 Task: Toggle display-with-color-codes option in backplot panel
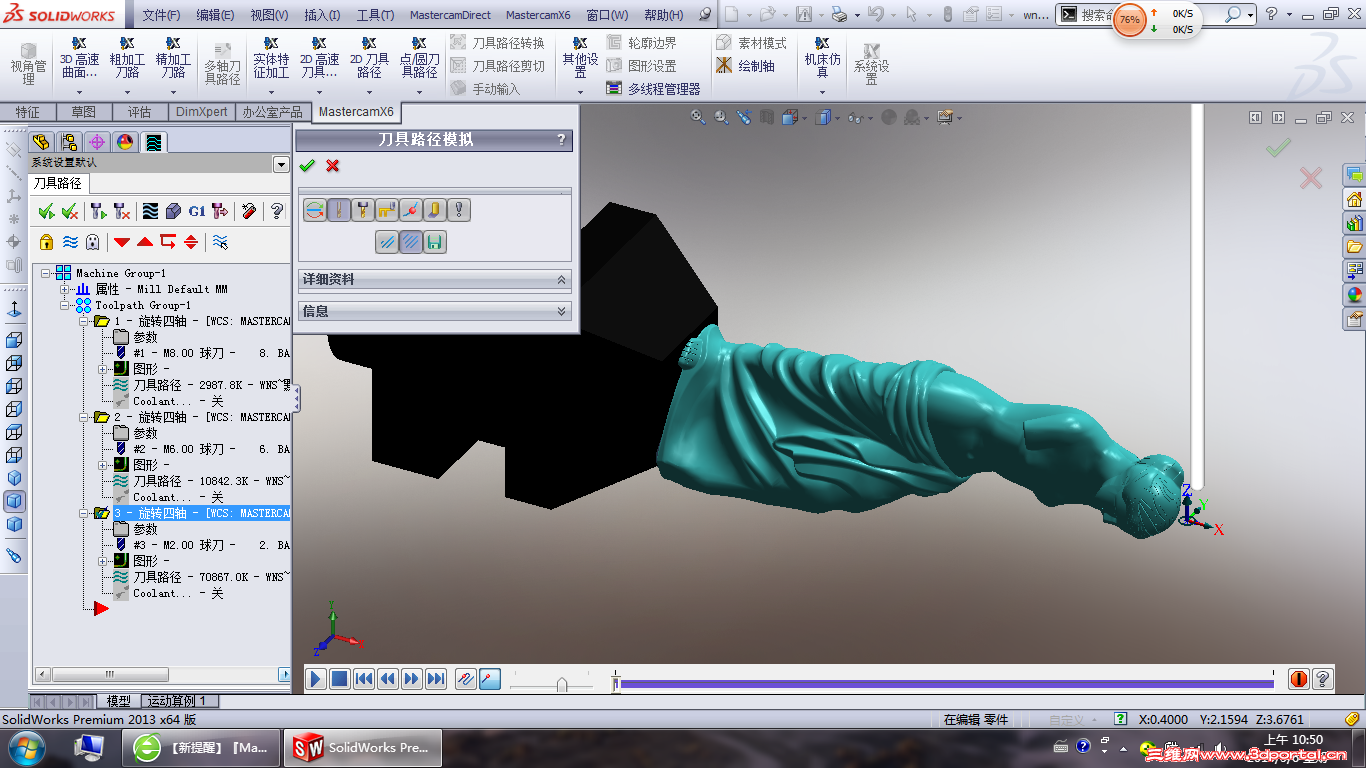[315, 210]
